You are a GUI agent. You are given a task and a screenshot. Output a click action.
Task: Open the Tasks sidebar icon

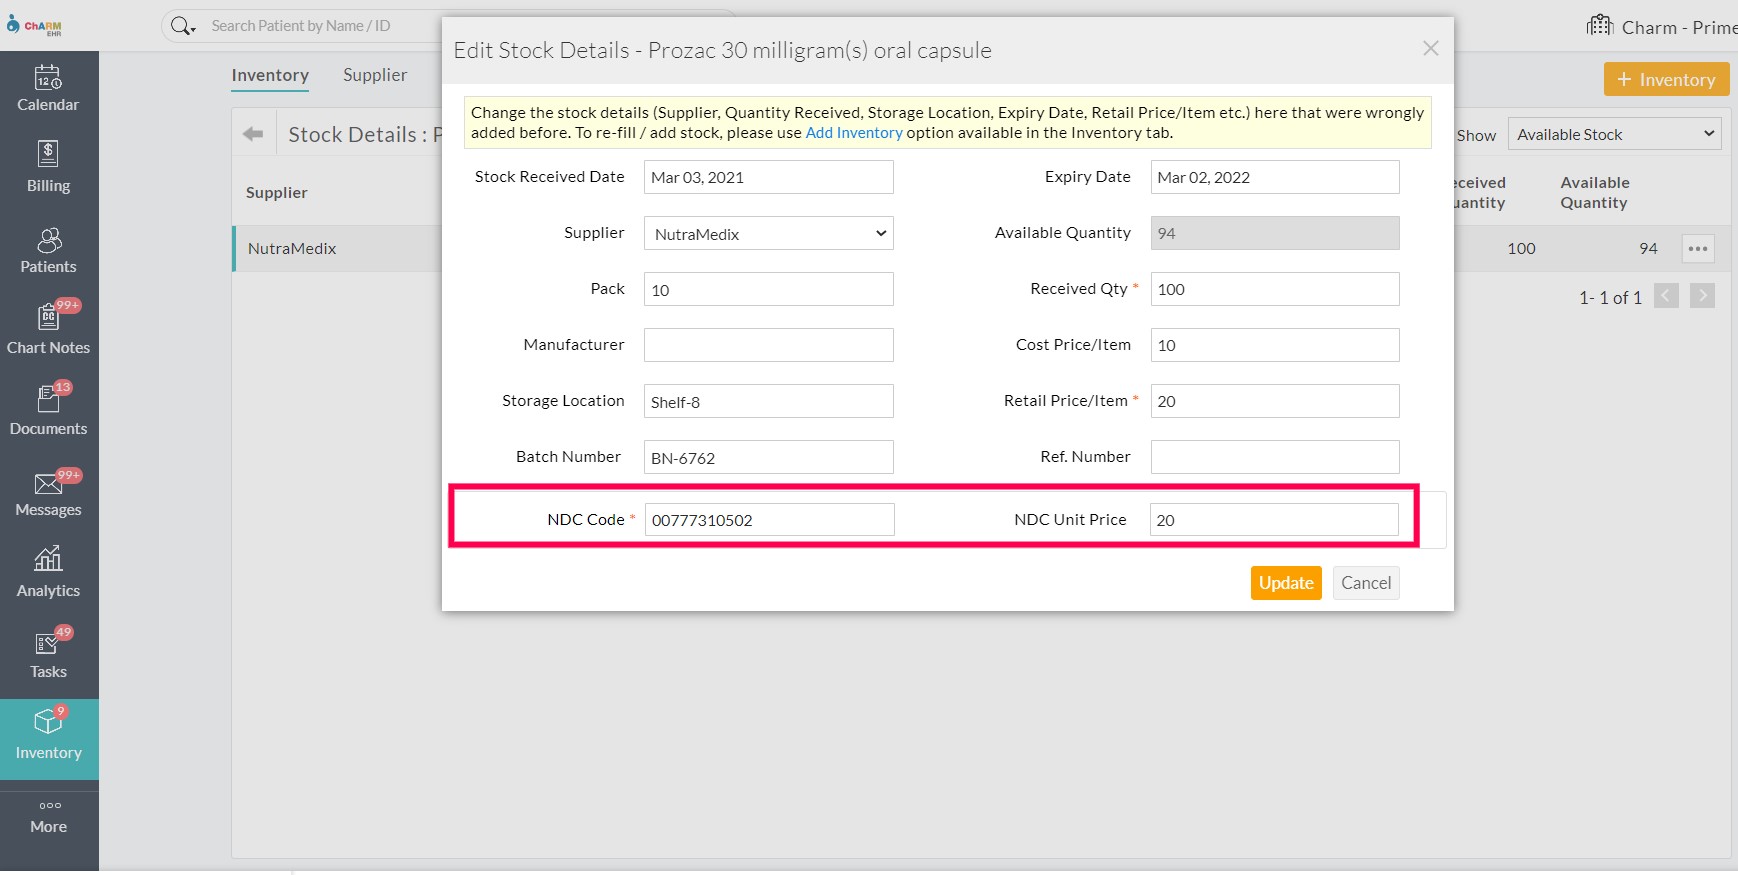(48, 644)
